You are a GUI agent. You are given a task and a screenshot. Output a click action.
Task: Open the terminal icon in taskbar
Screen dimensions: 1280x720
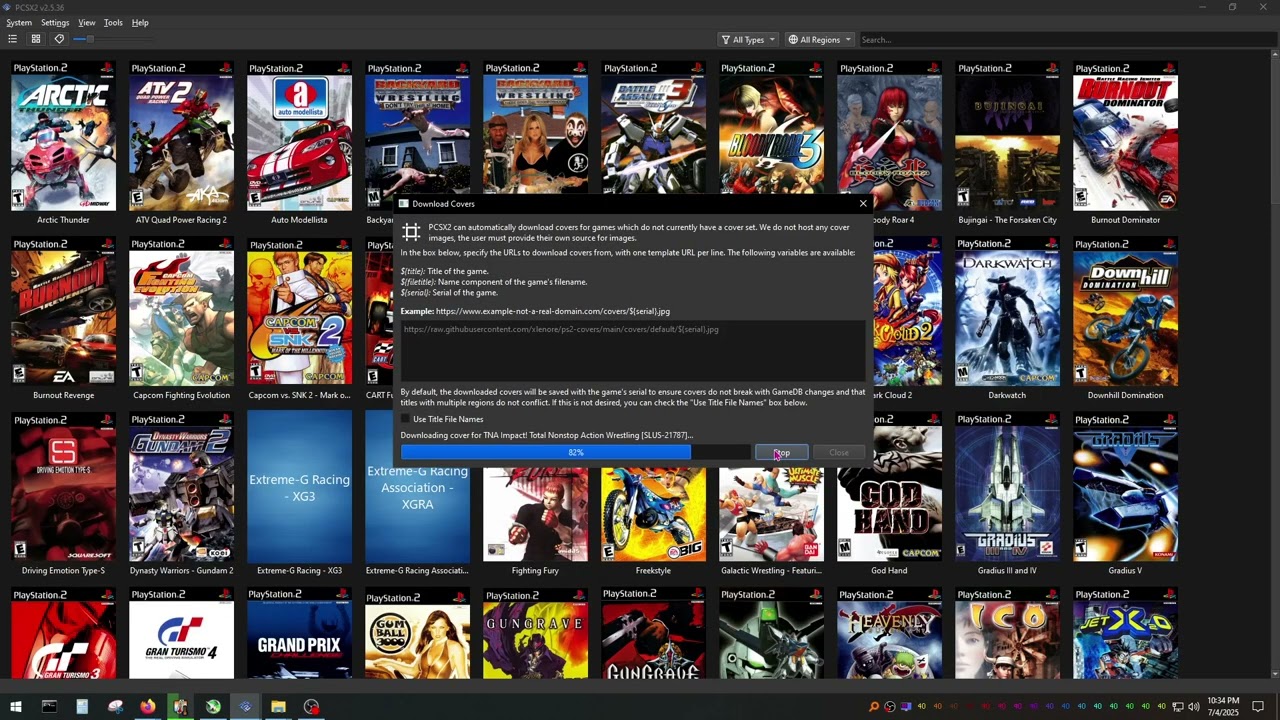(49, 707)
